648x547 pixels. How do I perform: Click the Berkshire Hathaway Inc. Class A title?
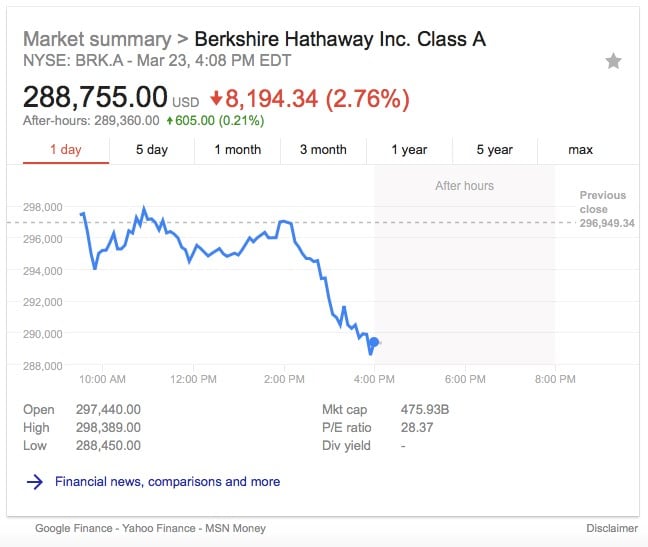(x=340, y=40)
